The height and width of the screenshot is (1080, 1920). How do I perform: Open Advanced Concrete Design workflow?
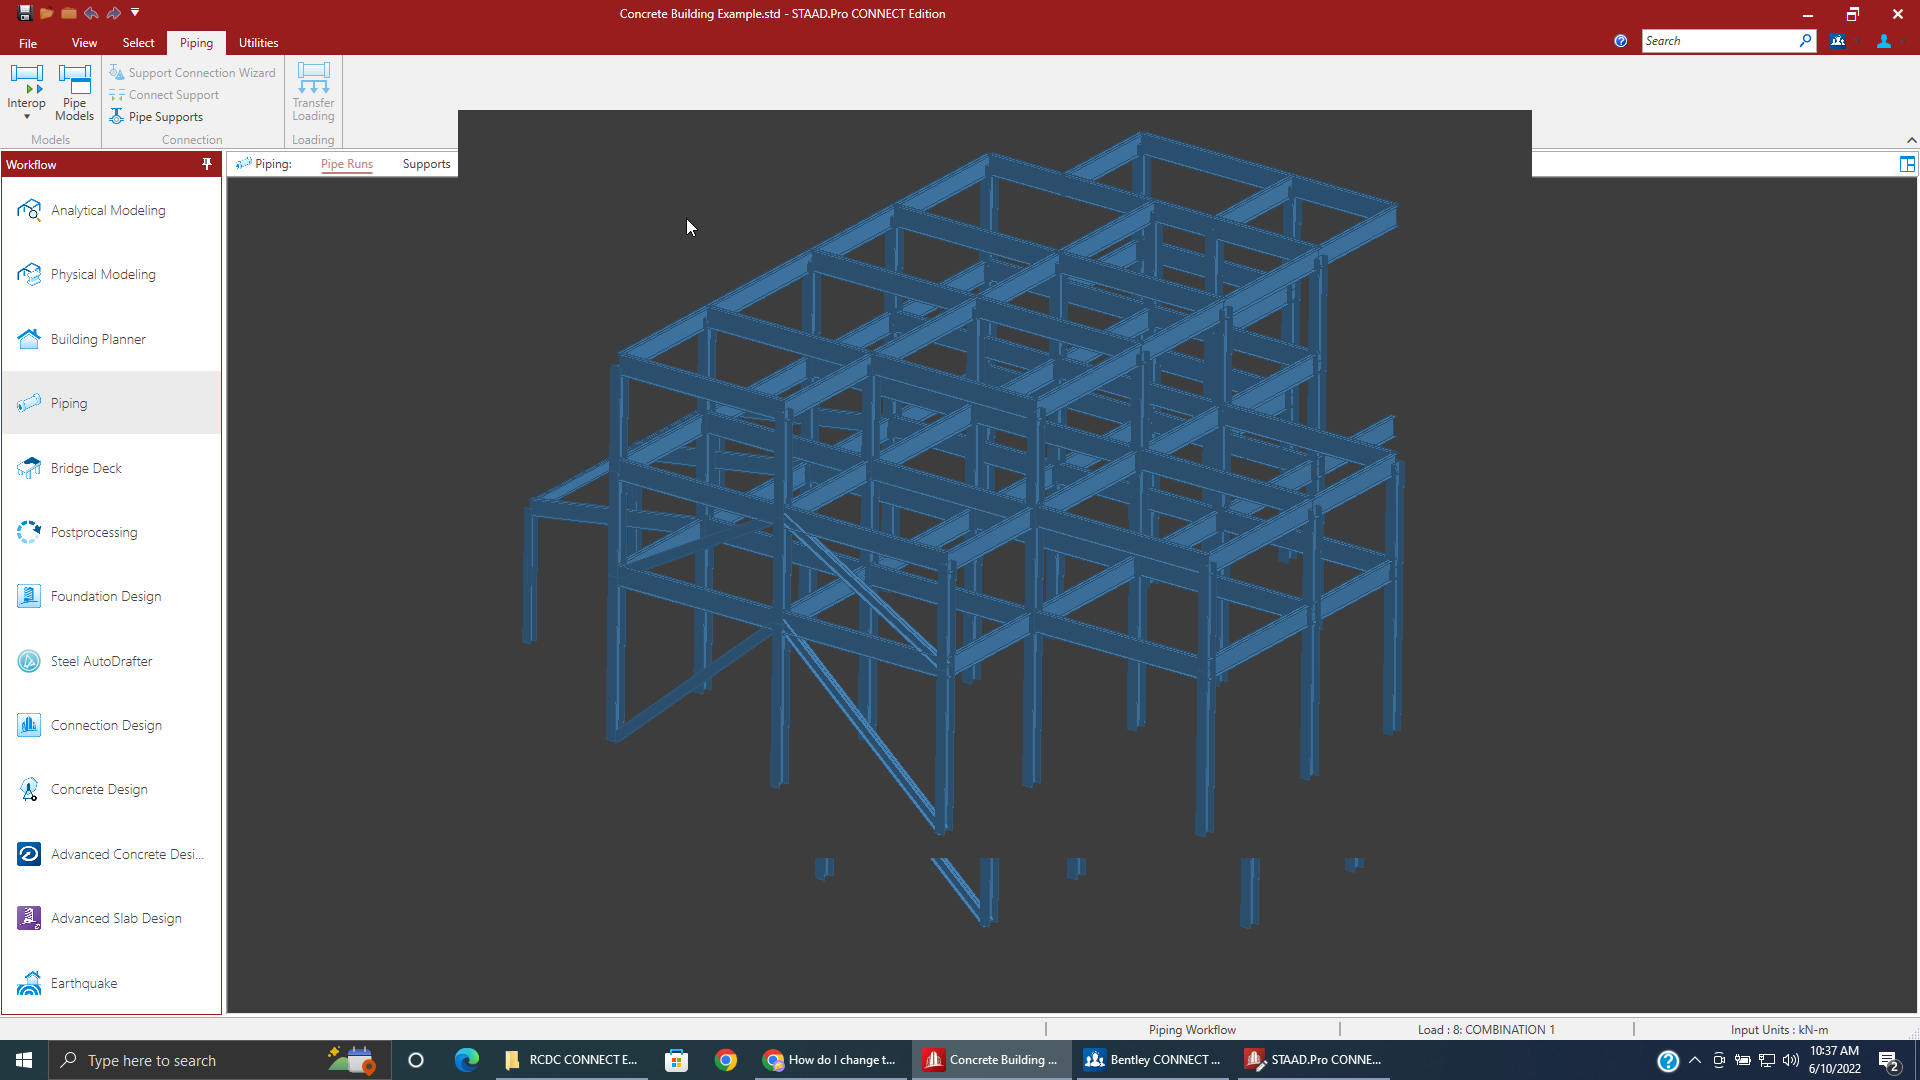pyautogui.click(x=111, y=854)
